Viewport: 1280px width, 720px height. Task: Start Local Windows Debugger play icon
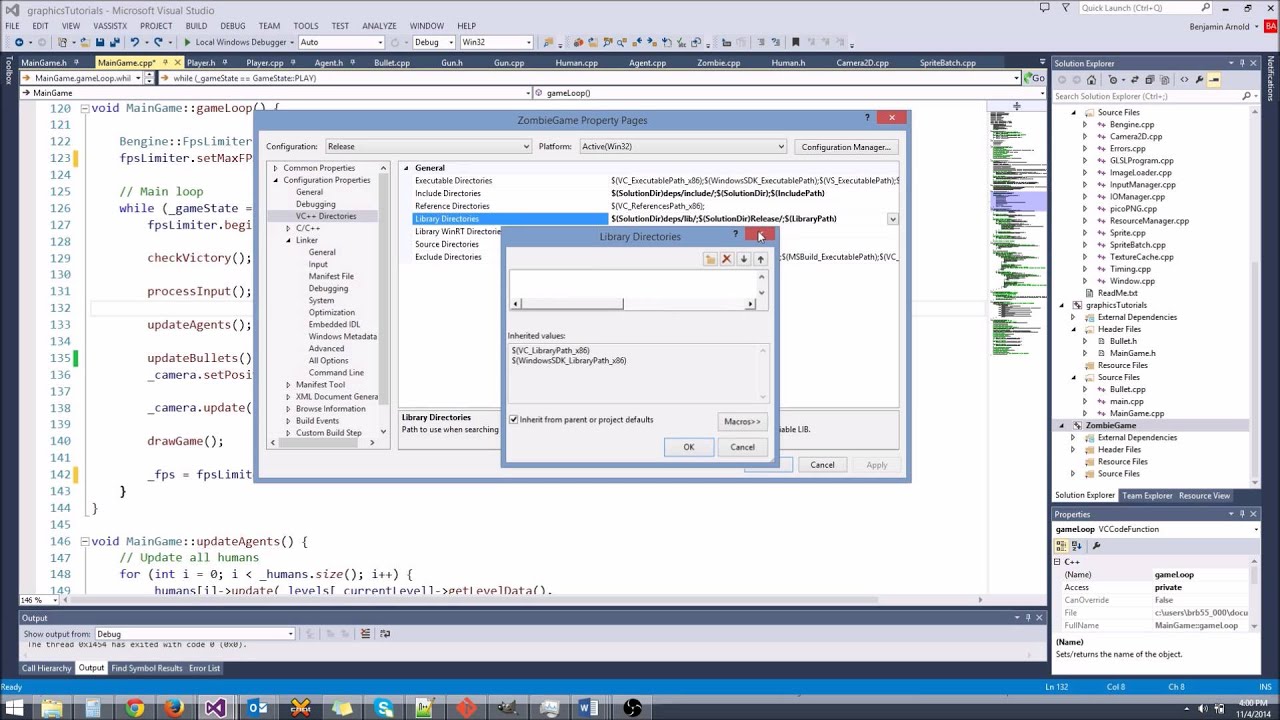187,42
